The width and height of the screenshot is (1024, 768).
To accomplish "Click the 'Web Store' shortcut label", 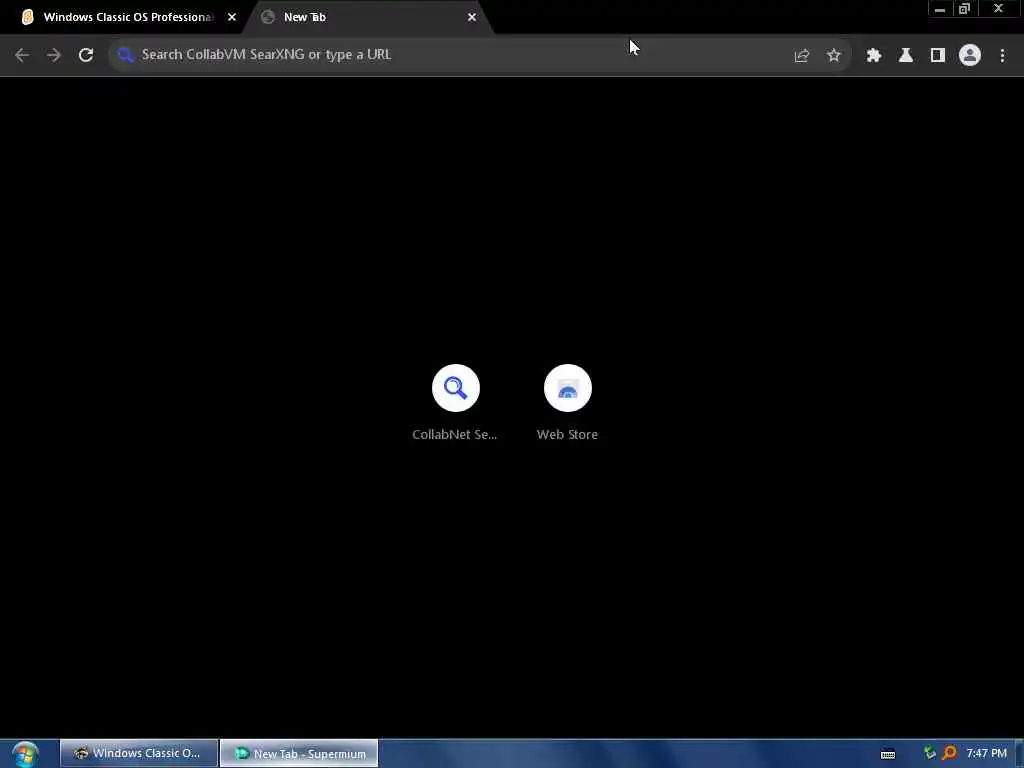I will 568,434.
